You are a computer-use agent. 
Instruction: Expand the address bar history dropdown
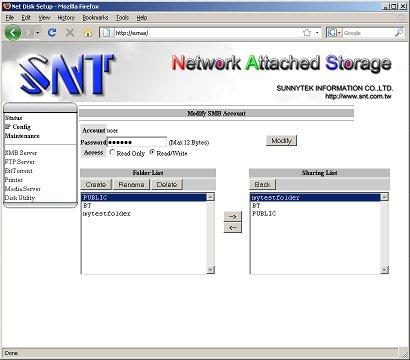pos(317,33)
